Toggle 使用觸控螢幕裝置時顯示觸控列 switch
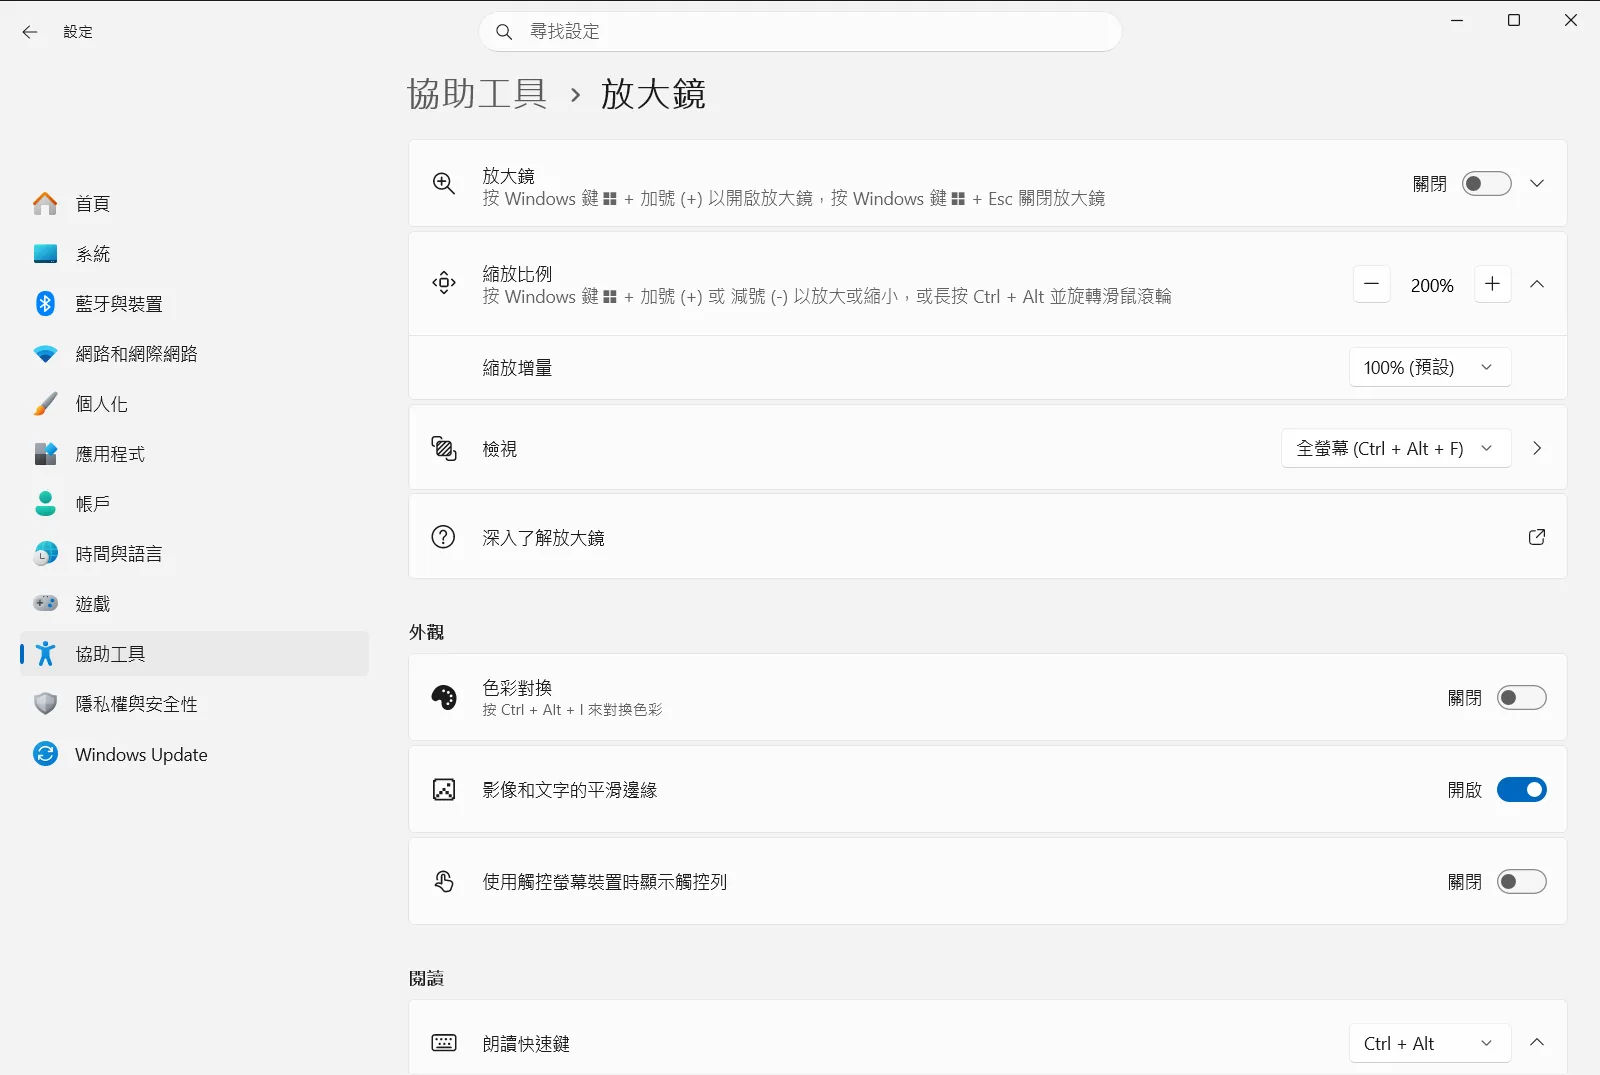Screen dimensions: 1600x1075 [1522, 882]
